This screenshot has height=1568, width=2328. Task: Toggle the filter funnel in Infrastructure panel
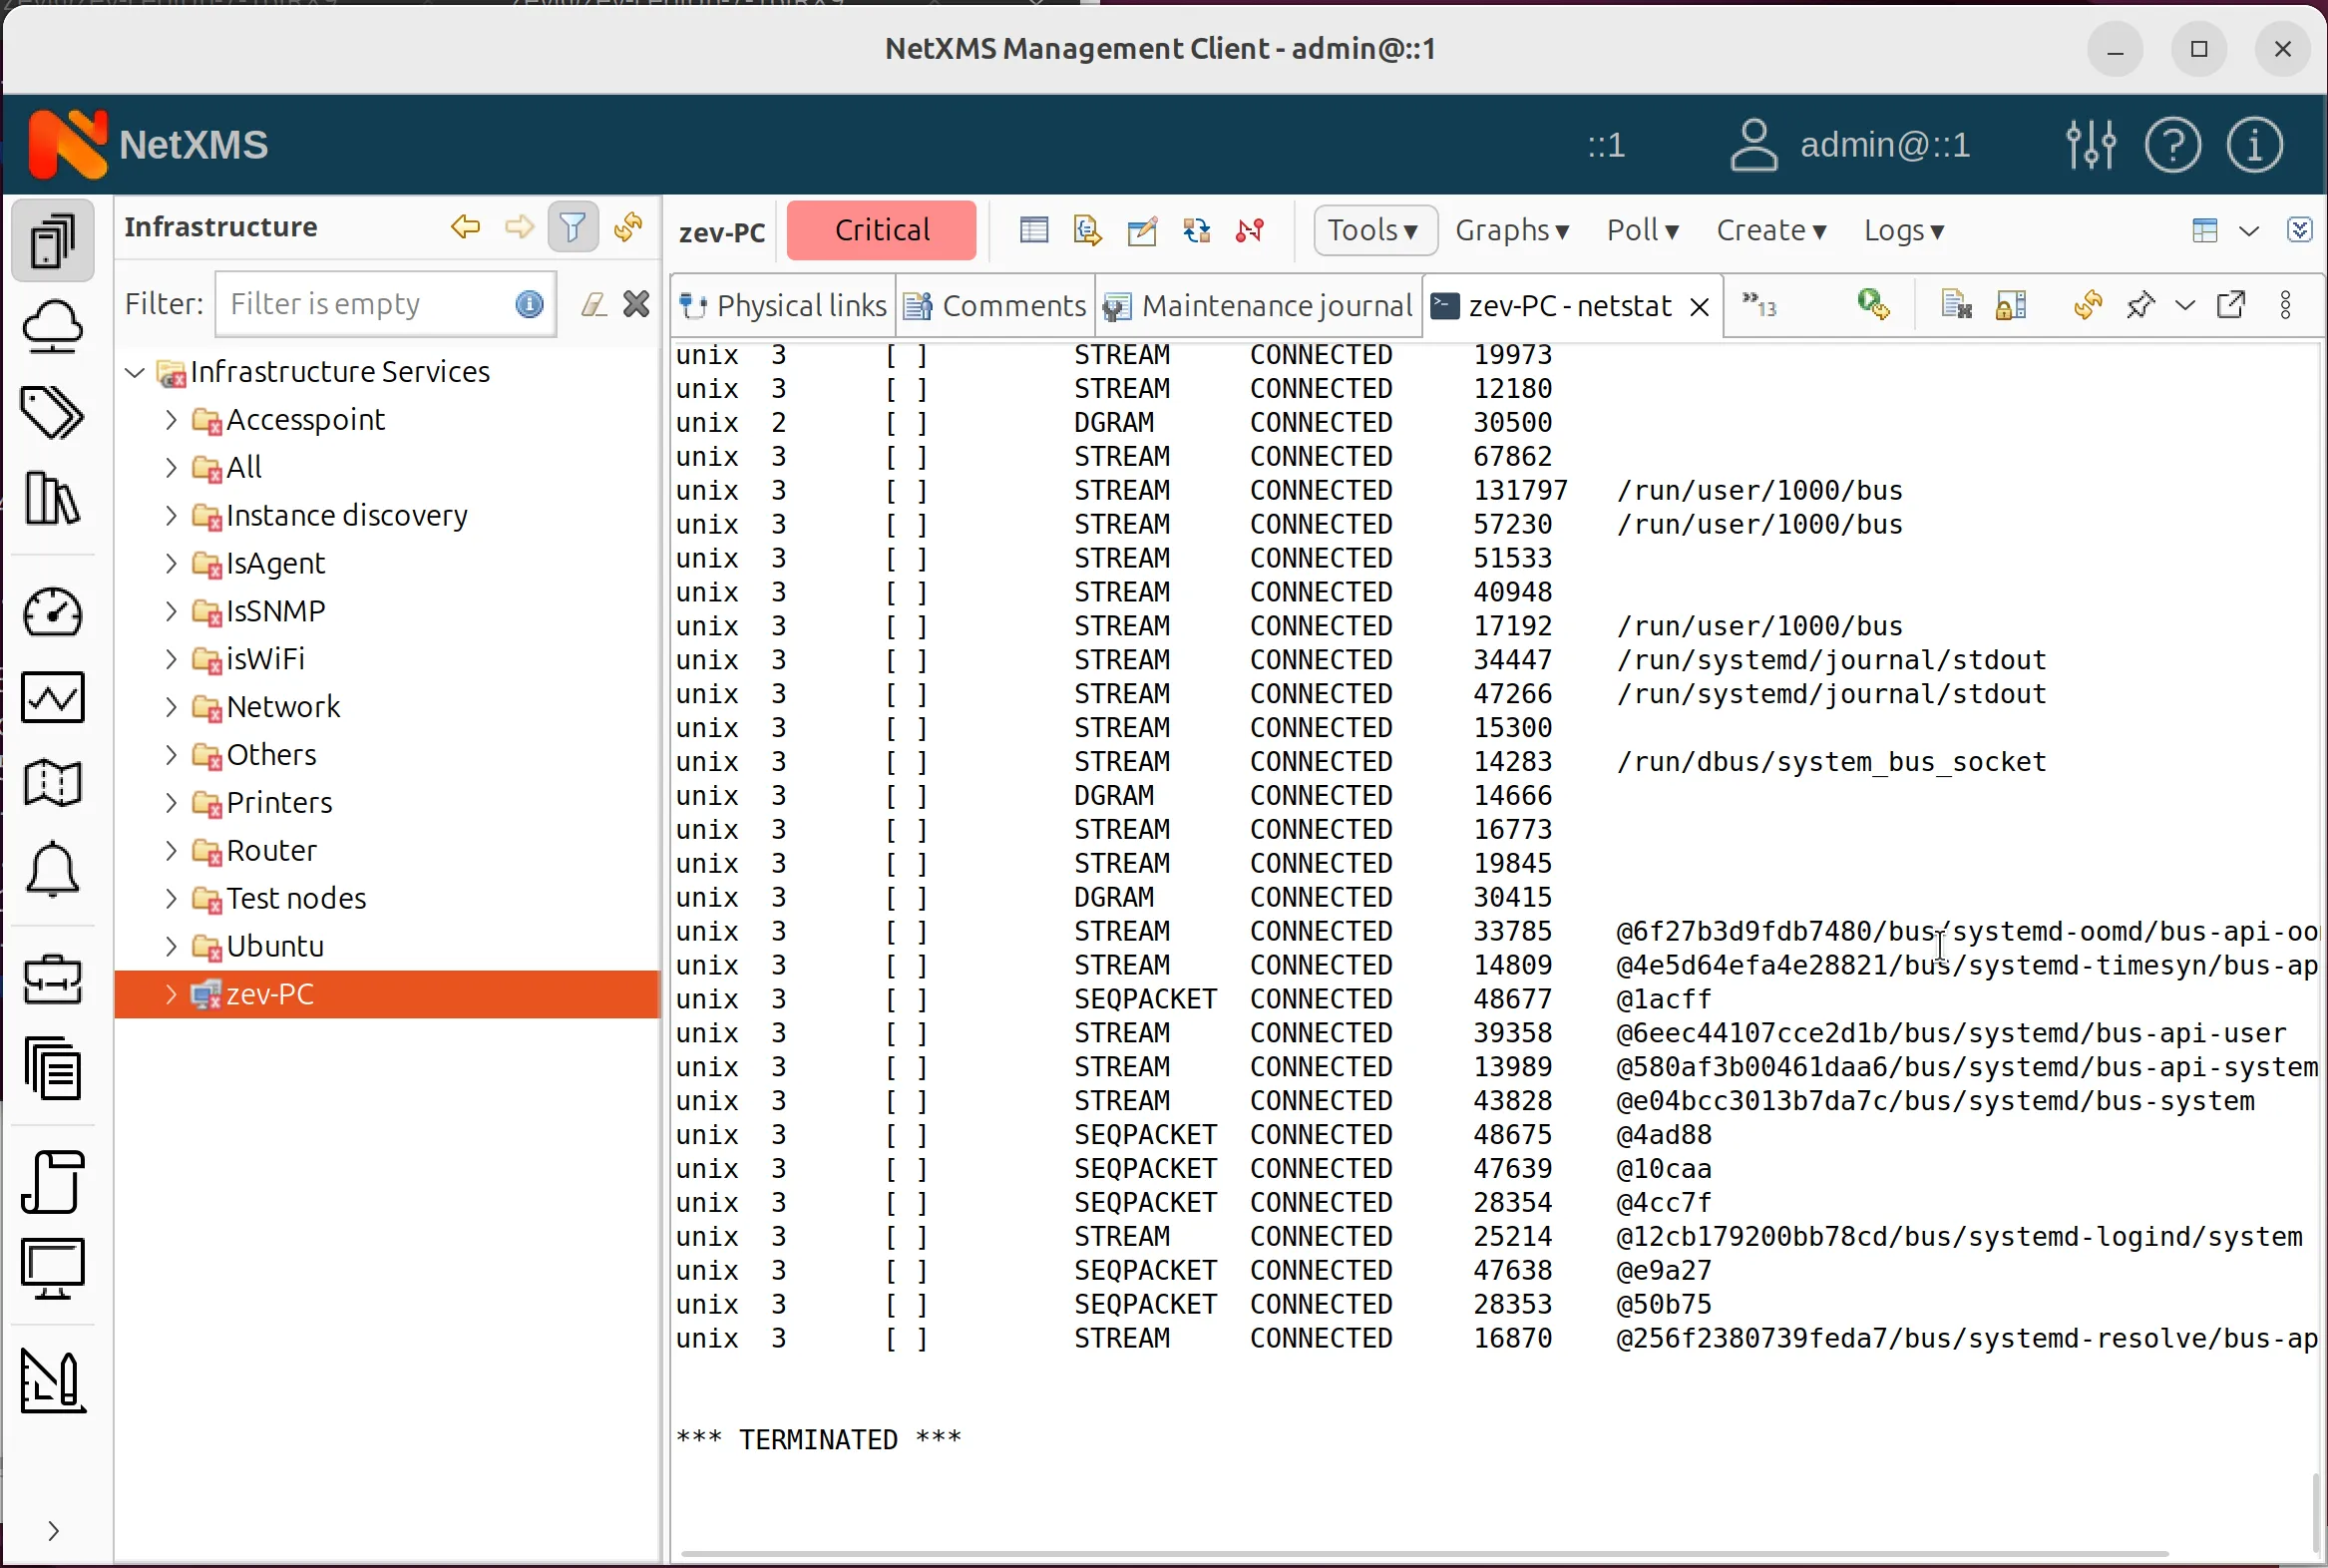pyautogui.click(x=572, y=227)
